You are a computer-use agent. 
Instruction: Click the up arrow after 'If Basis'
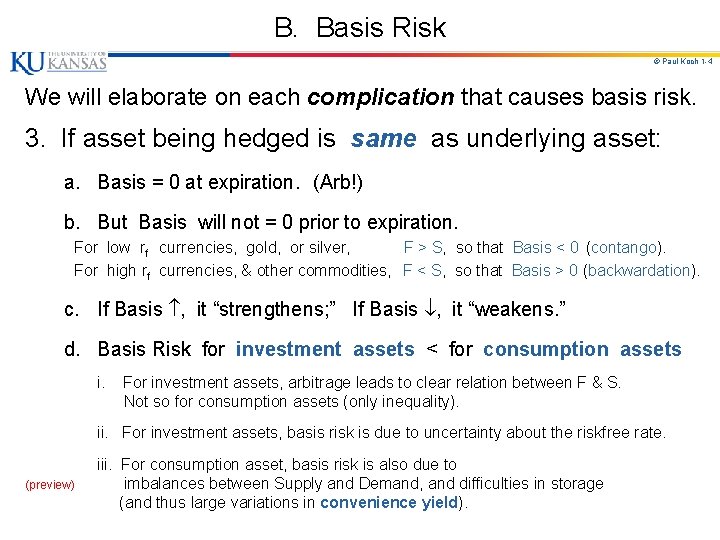(172, 309)
